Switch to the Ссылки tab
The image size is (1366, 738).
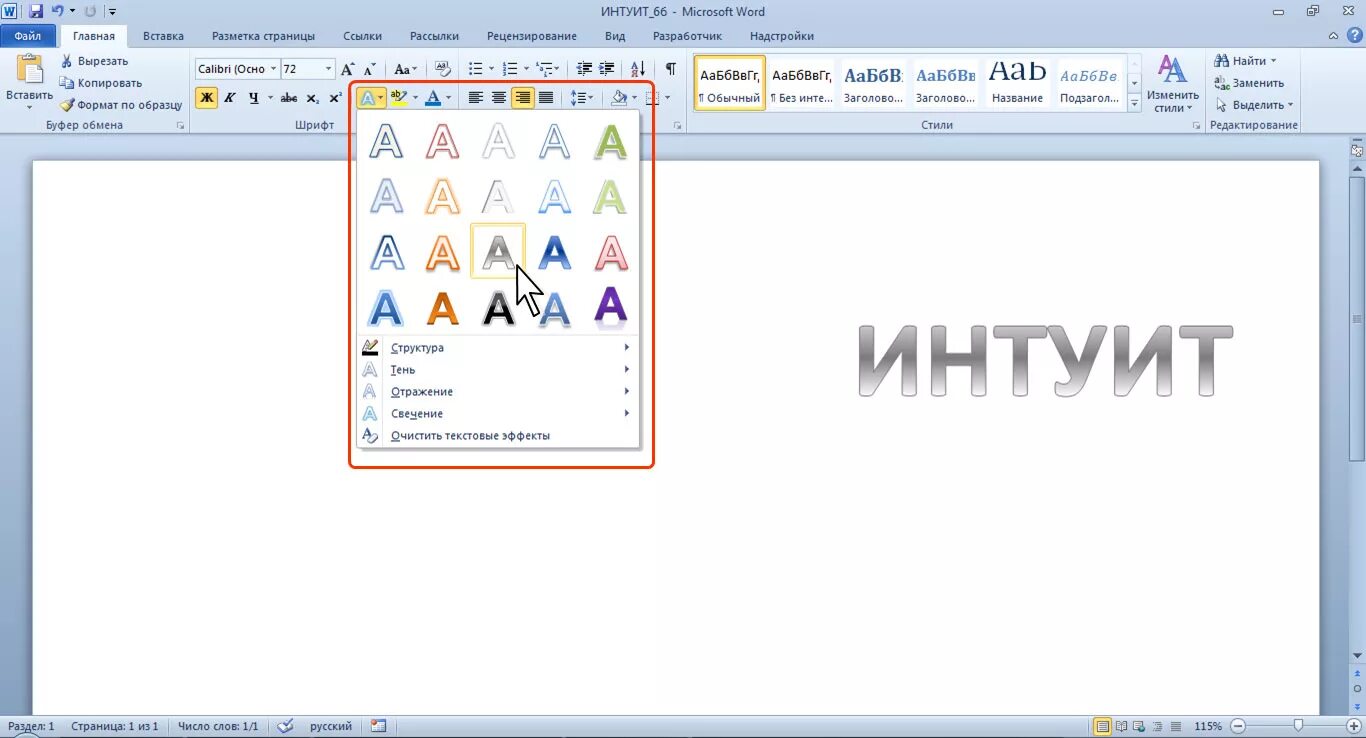362,36
